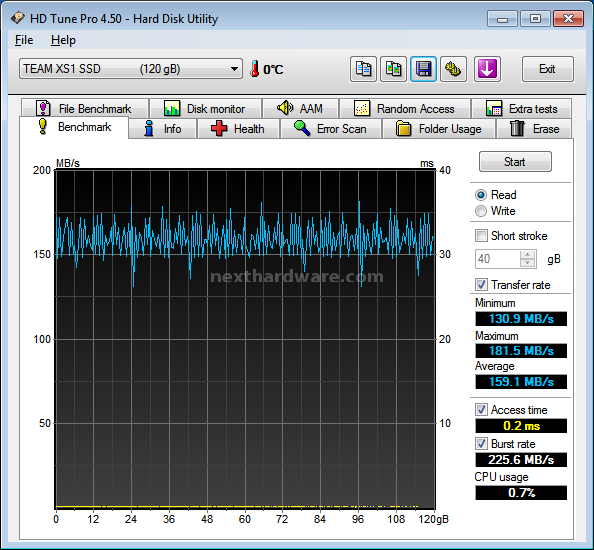This screenshot has width=594, height=550.
Task: Start the benchmark with Start button
Action: click(515, 162)
